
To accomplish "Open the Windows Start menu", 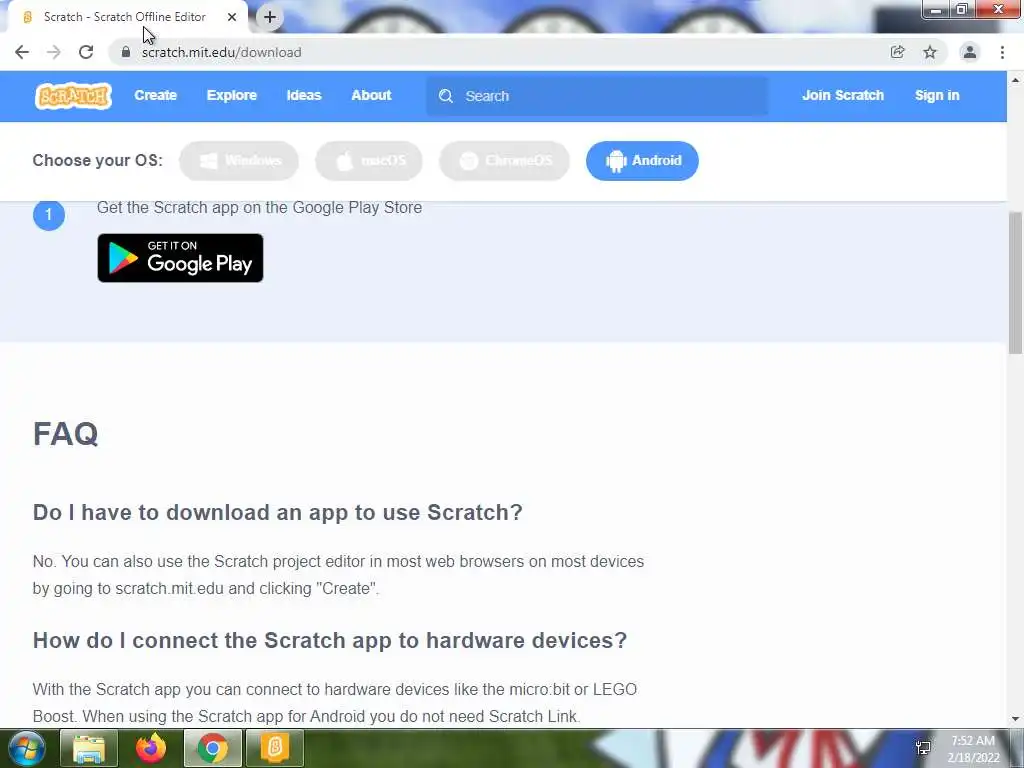I will [x=27, y=748].
